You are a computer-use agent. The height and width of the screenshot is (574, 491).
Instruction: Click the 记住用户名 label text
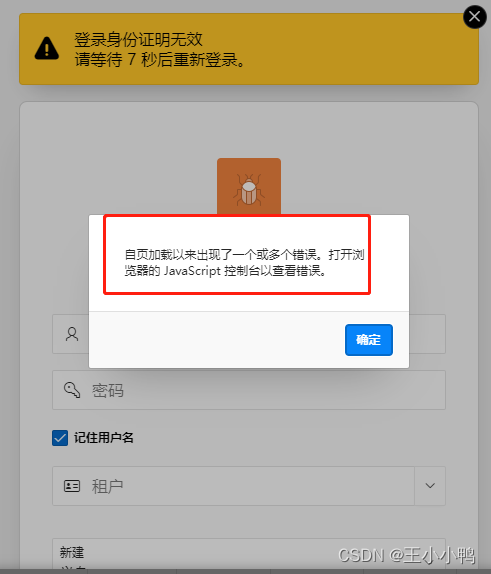(104, 438)
